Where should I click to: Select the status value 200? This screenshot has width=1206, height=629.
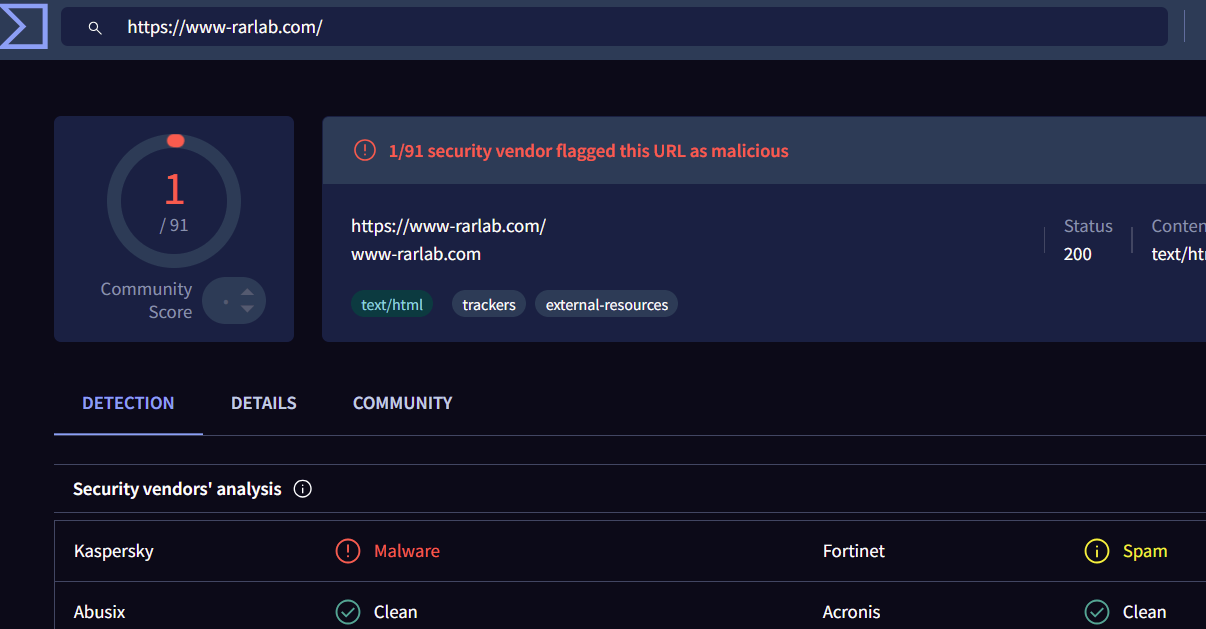(1078, 254)
